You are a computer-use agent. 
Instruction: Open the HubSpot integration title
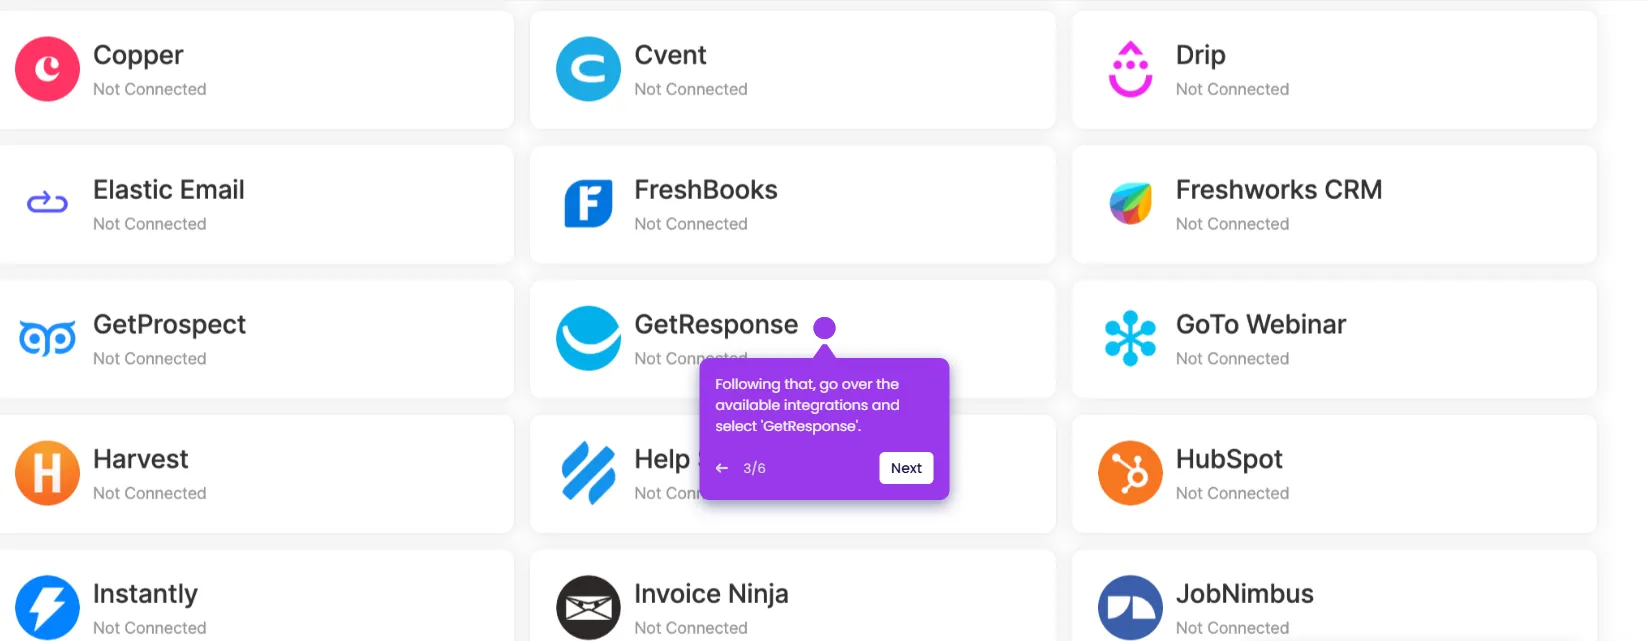point(1229,460)
